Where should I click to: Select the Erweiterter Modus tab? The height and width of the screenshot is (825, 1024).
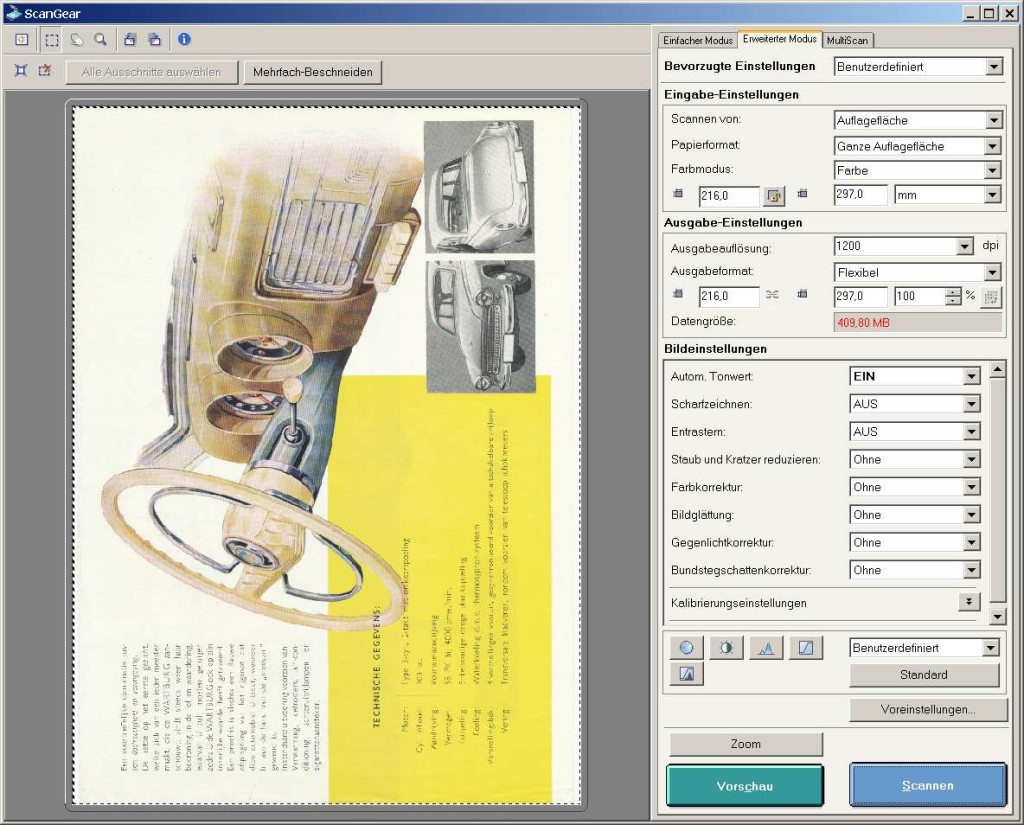click(x=780, y=39)
